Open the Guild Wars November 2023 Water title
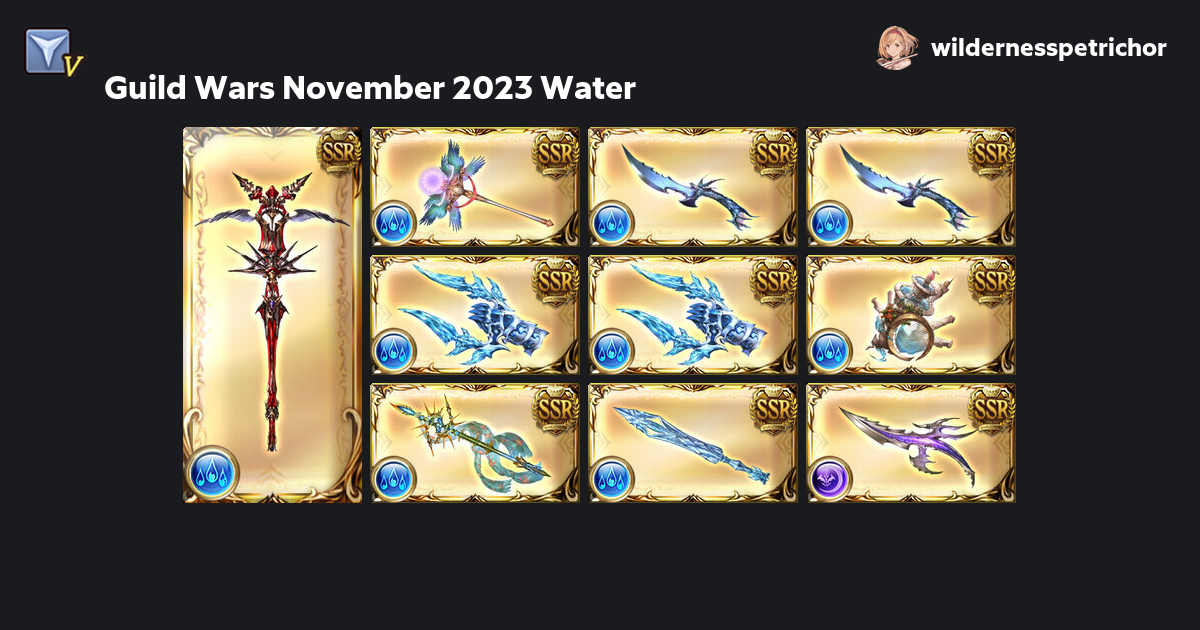Screen dimensions: 1200x630 tap(369, 88)
